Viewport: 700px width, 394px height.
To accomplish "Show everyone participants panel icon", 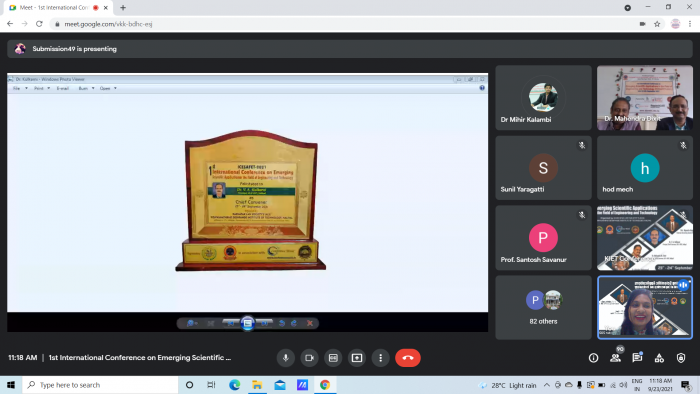I will coord(615,358).
